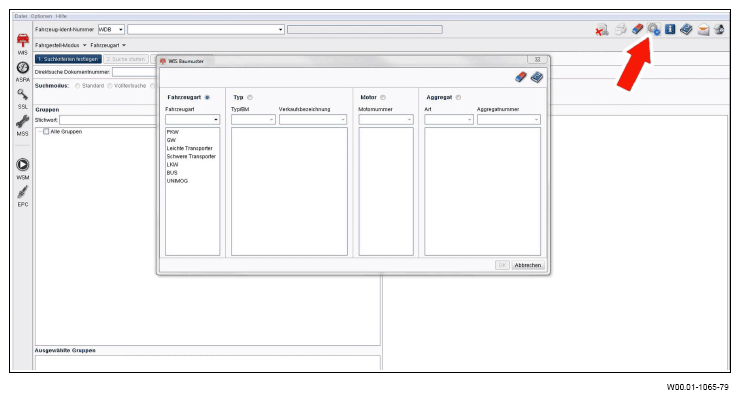
Task: Open the Motornummer combo box
Action: [x=386, y=120]
